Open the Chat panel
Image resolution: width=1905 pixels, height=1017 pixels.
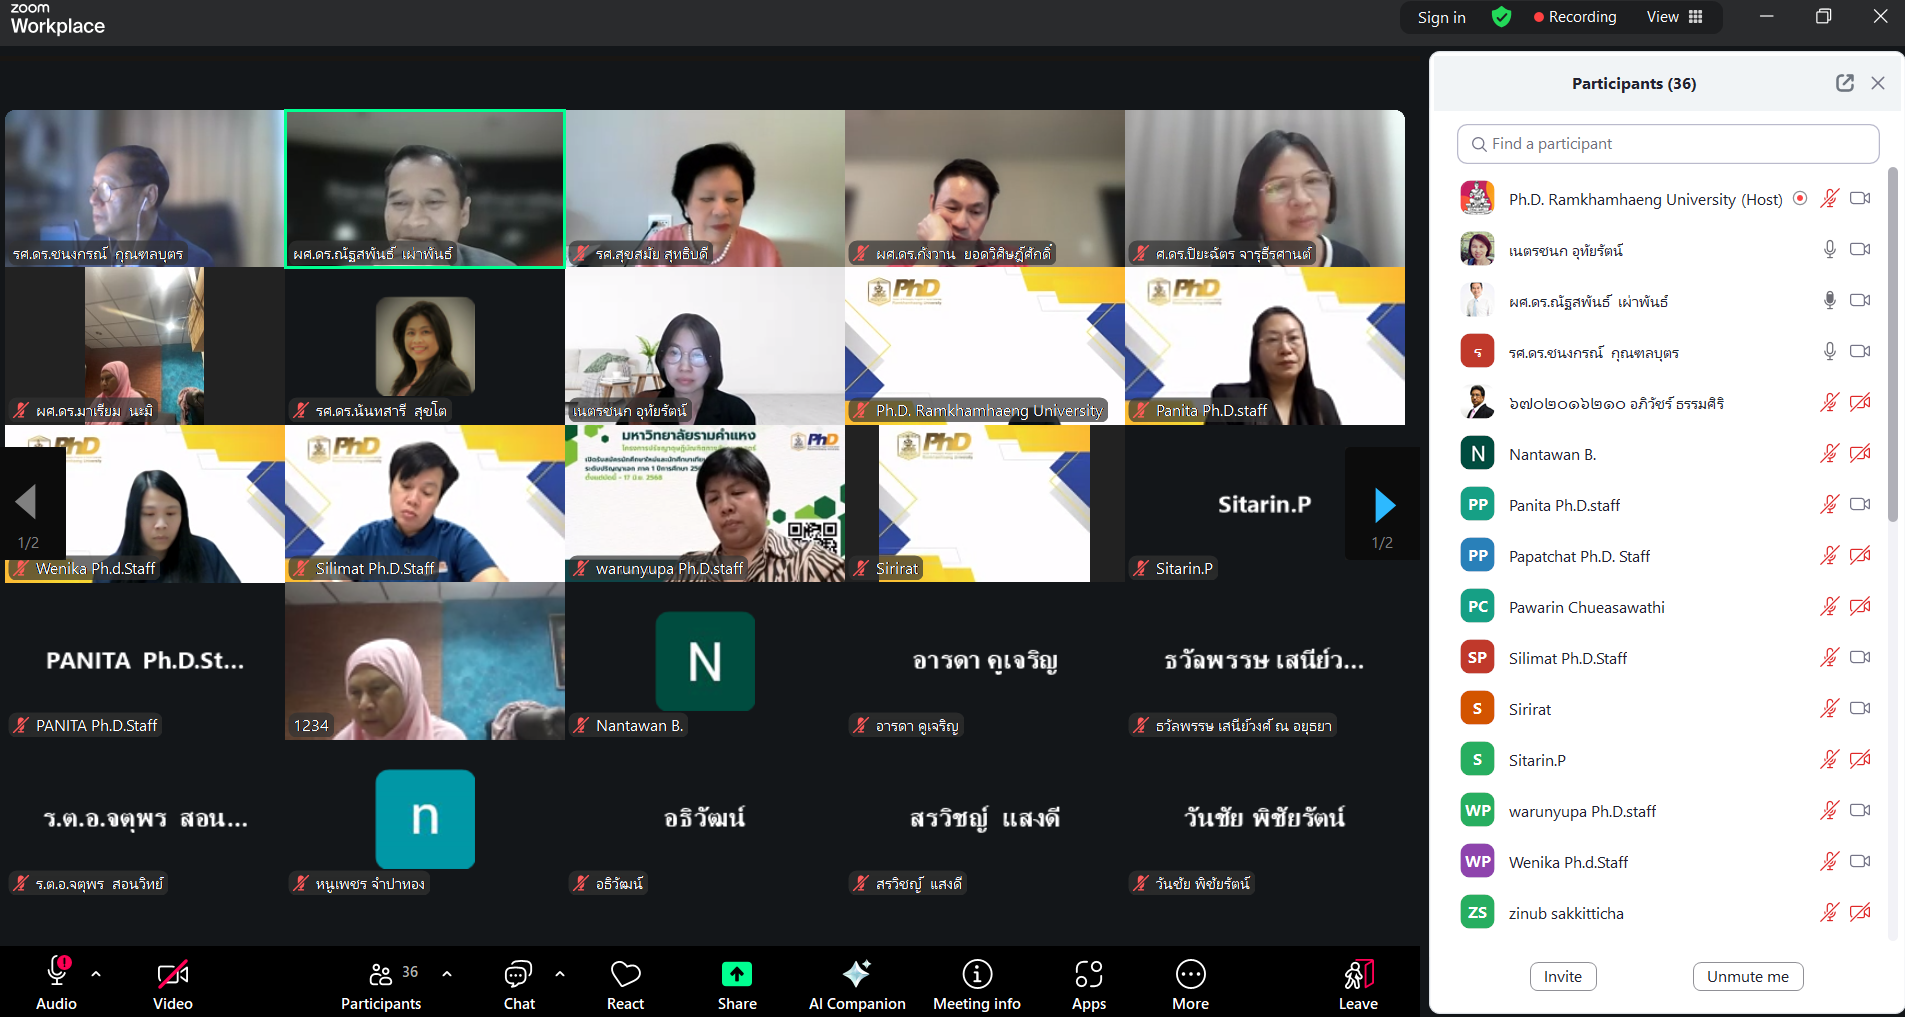518,975
